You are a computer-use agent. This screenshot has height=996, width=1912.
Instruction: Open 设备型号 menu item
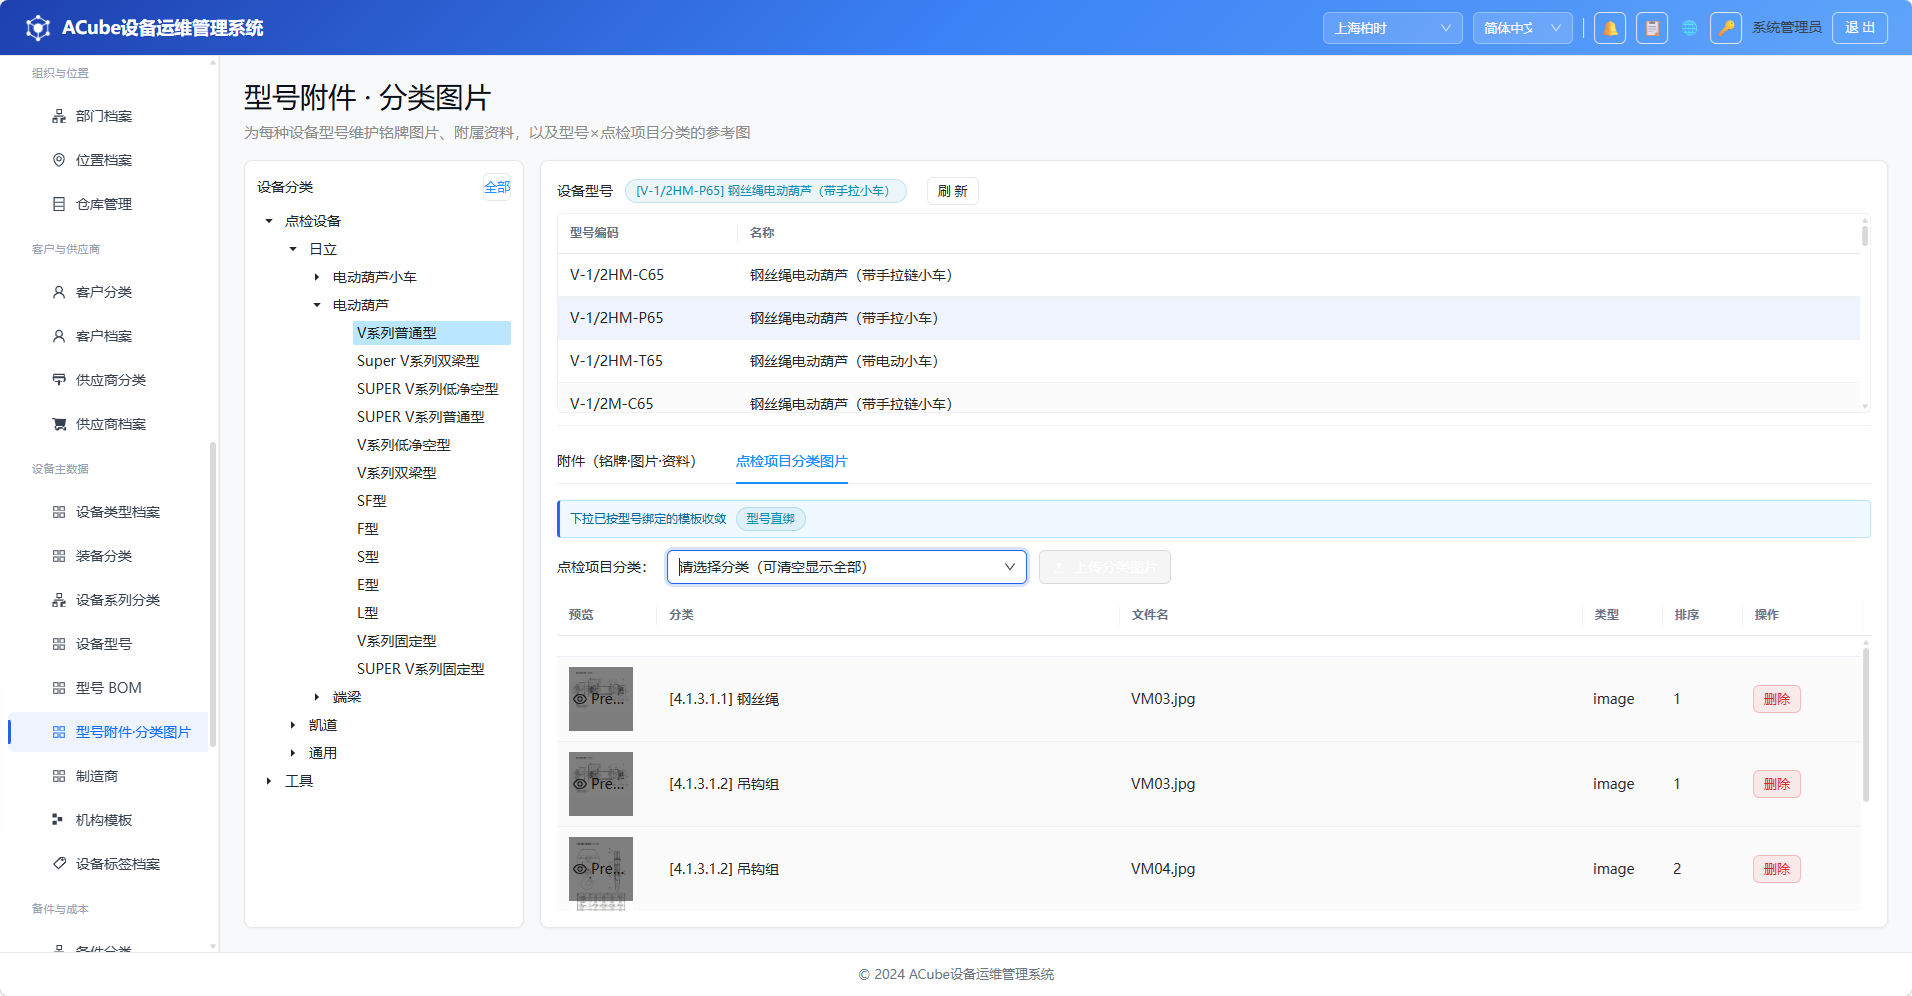[108, 644]
